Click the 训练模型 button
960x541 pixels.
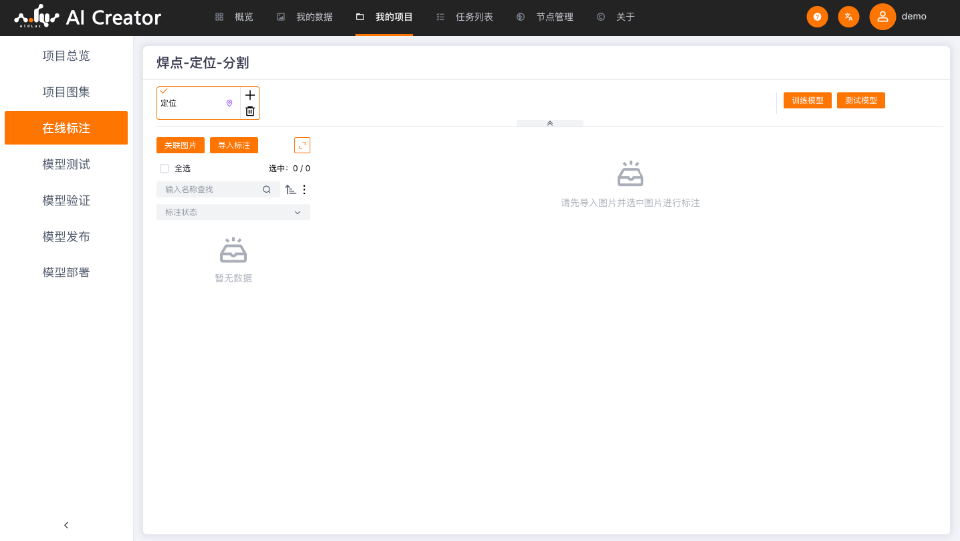coord(807,100)
